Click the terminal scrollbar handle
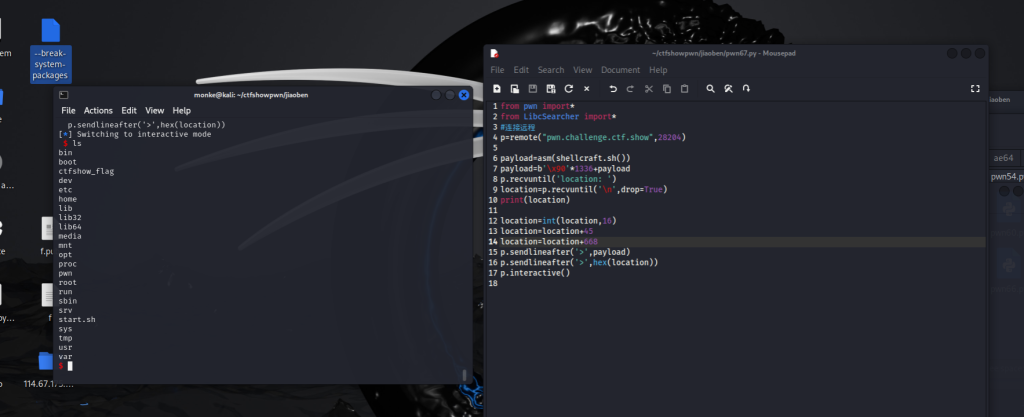1024x417 pixels. (x=464, y=375)
